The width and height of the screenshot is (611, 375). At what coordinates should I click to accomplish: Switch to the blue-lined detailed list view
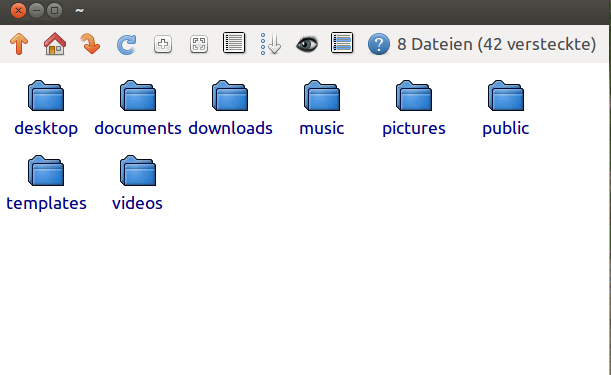click(x=342, y=43)
